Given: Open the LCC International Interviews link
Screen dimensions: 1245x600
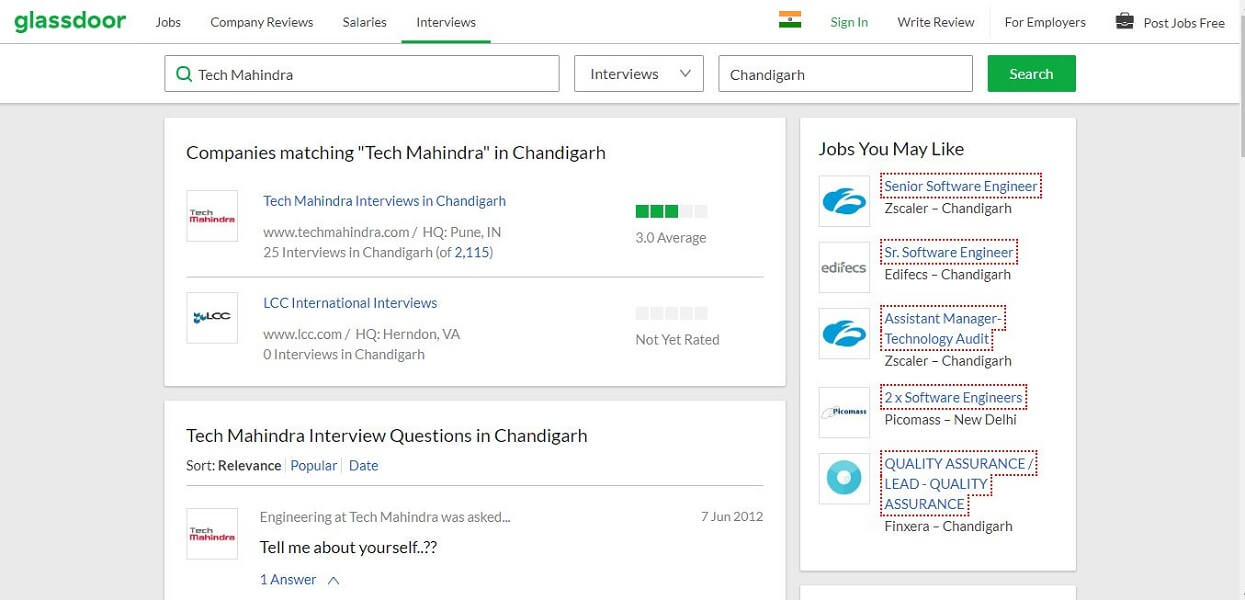Looking at the screenshot, I should pos(350,303).
